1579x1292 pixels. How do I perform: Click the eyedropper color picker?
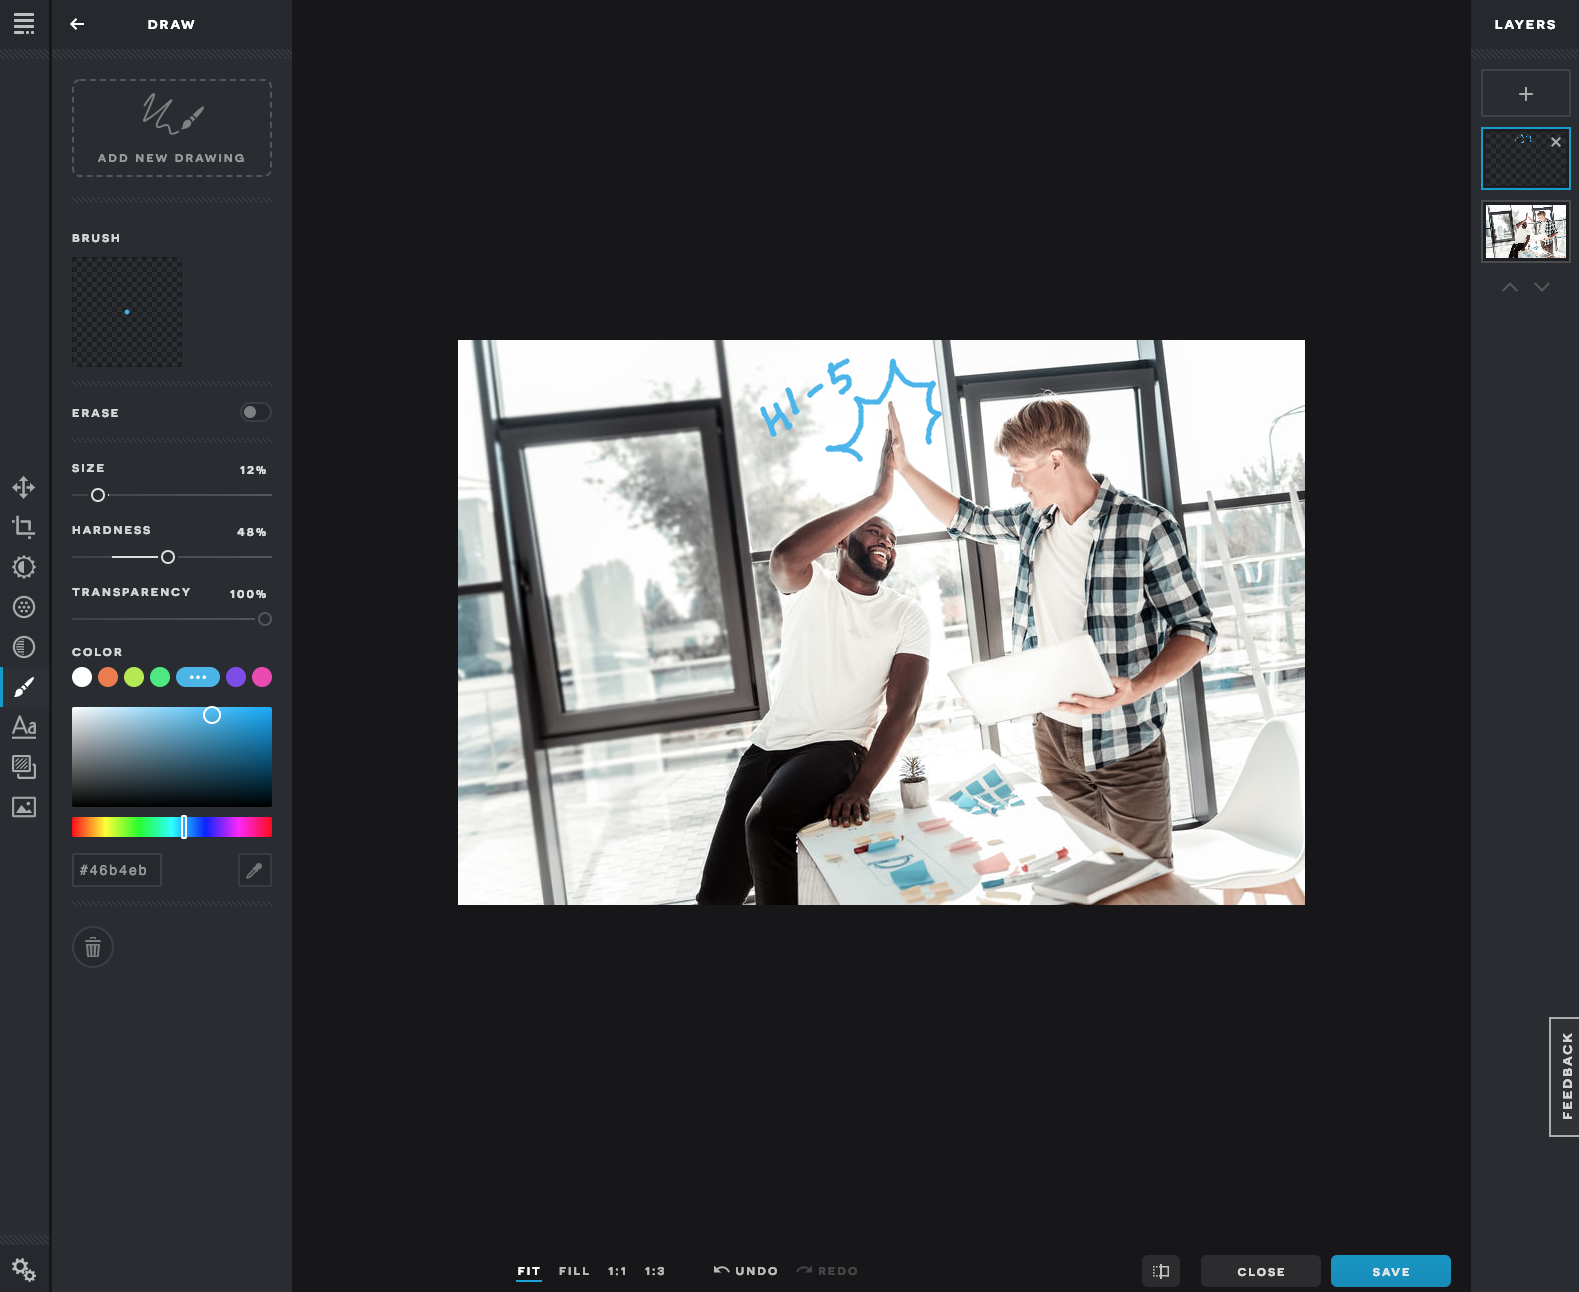(x=255, y=870)
